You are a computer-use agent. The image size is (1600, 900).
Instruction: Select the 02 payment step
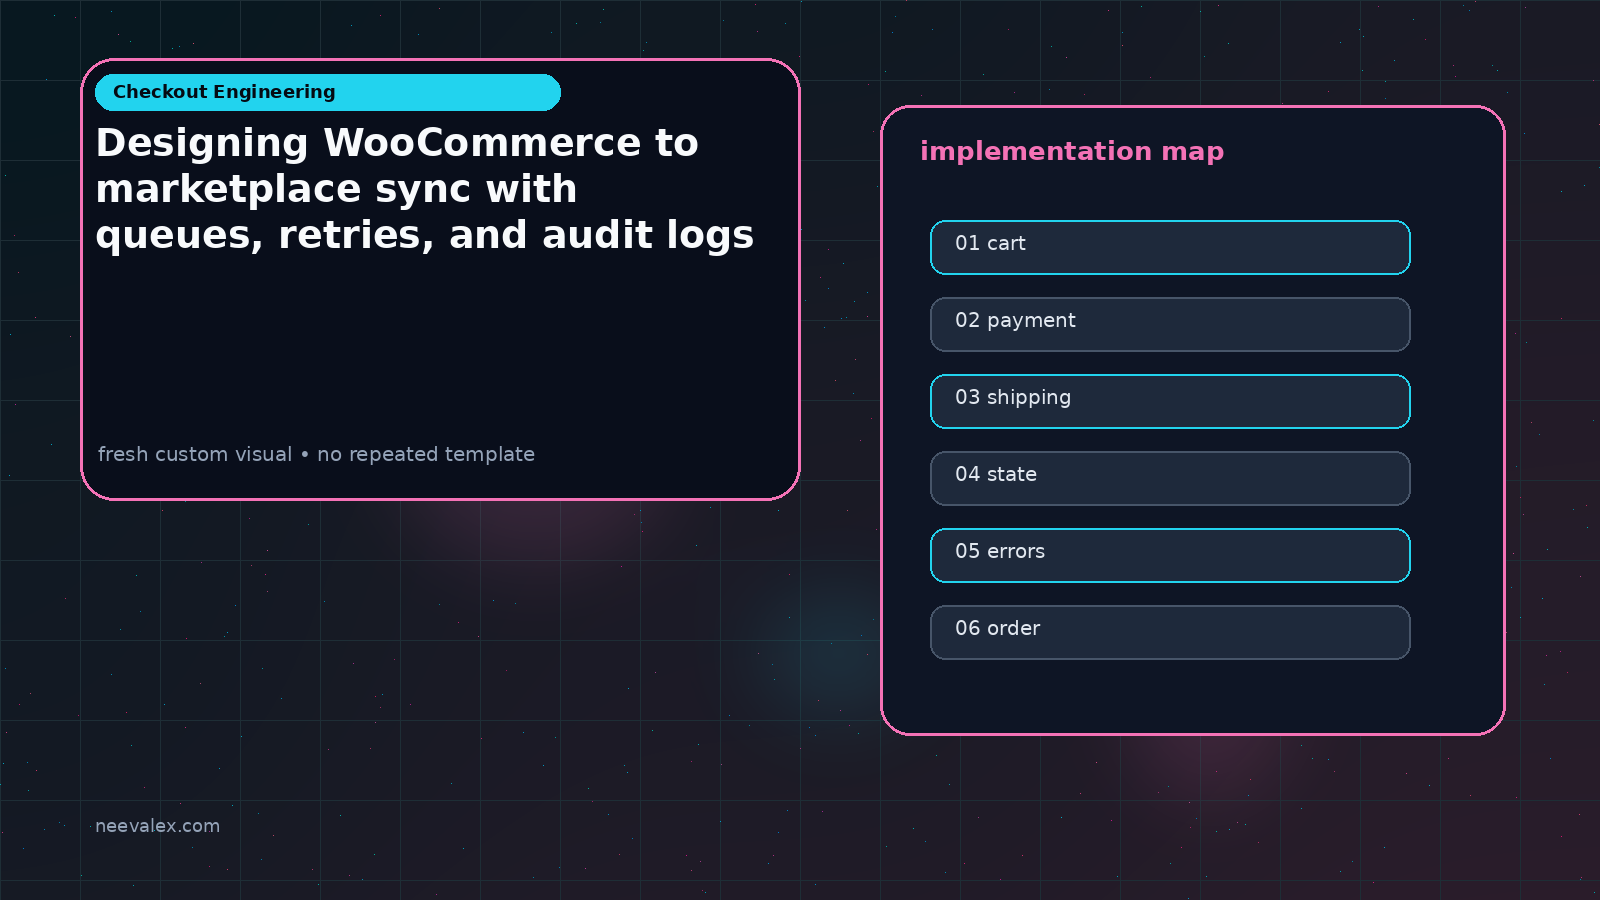(x=1170, y=324)
